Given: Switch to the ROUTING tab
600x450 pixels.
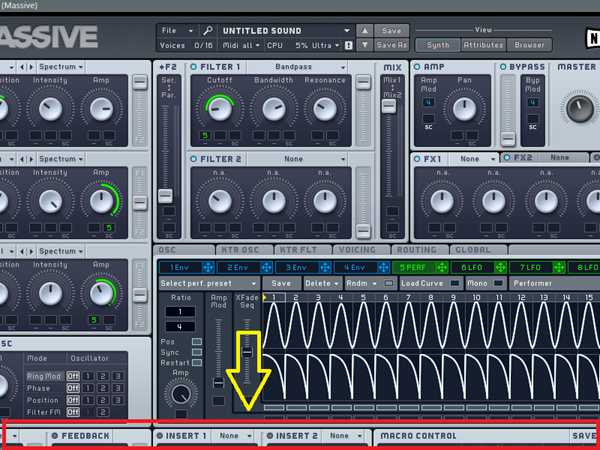Looking at the screenshot, I should [420, 250].
